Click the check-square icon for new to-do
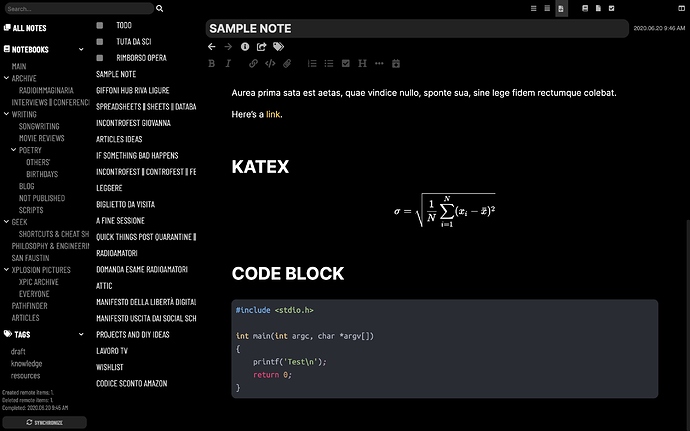The width and height of the screenshot is (690, 431). [611, 8]
